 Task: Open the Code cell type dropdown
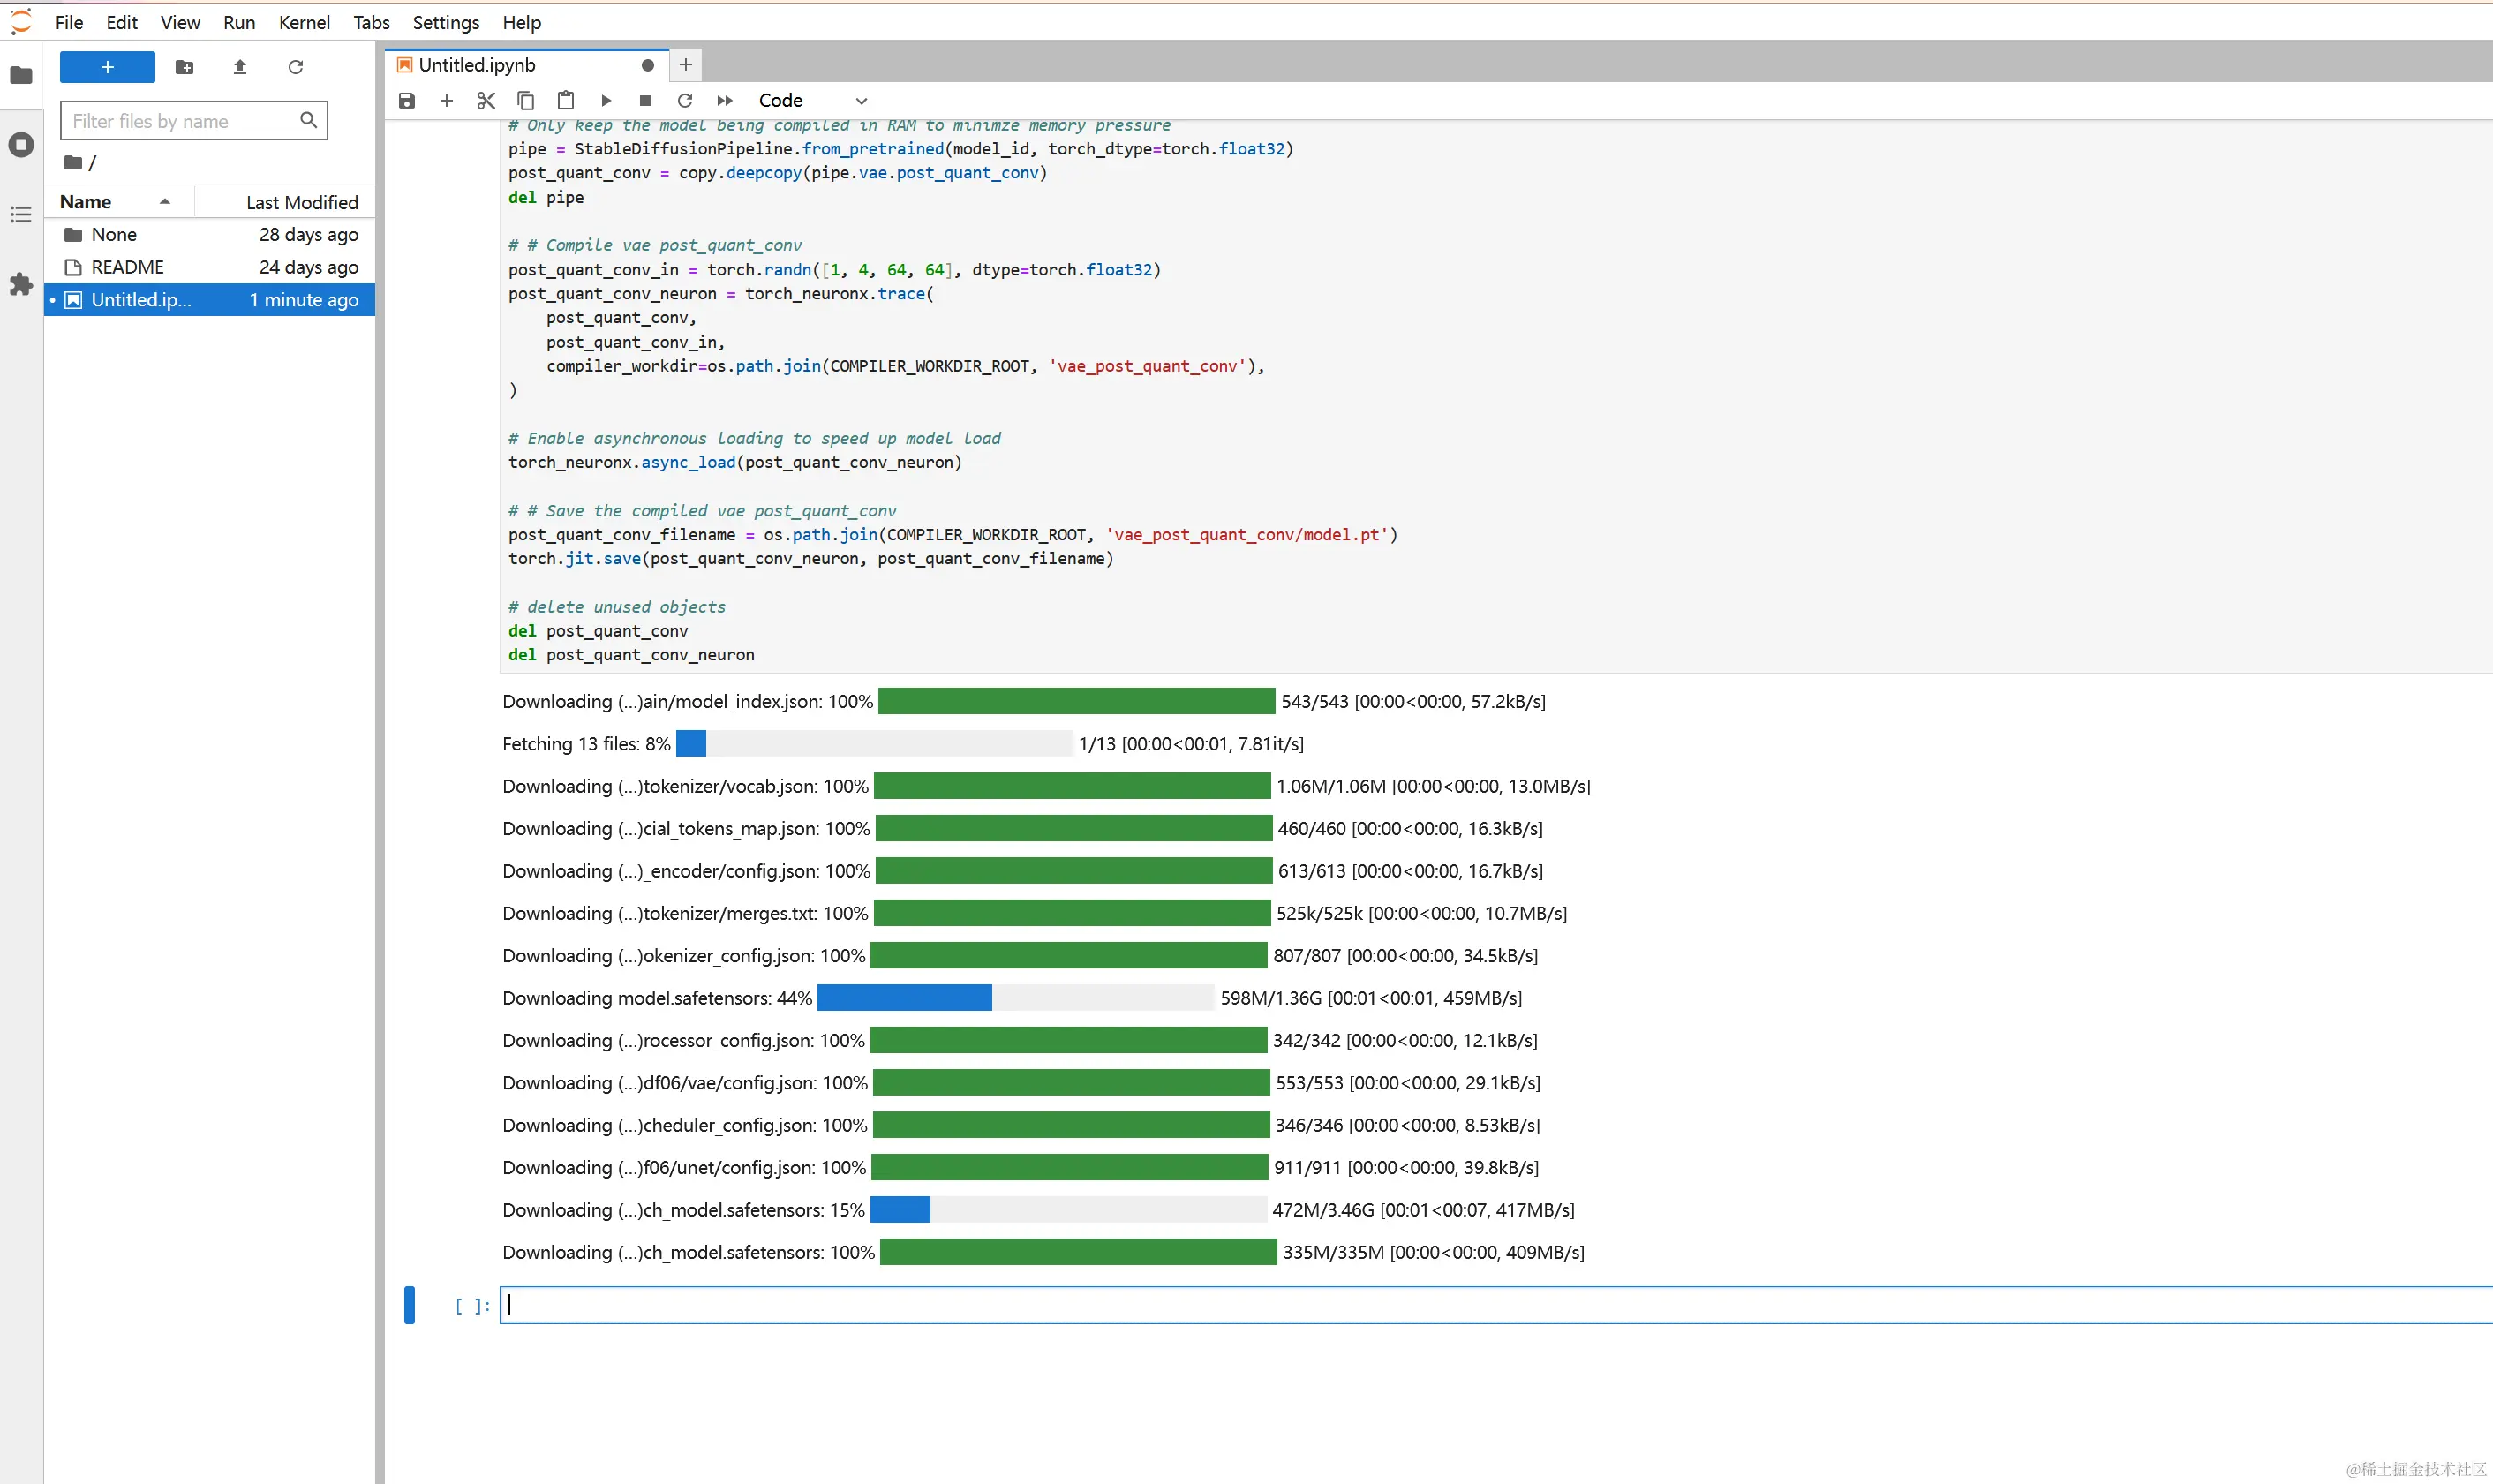812,100
